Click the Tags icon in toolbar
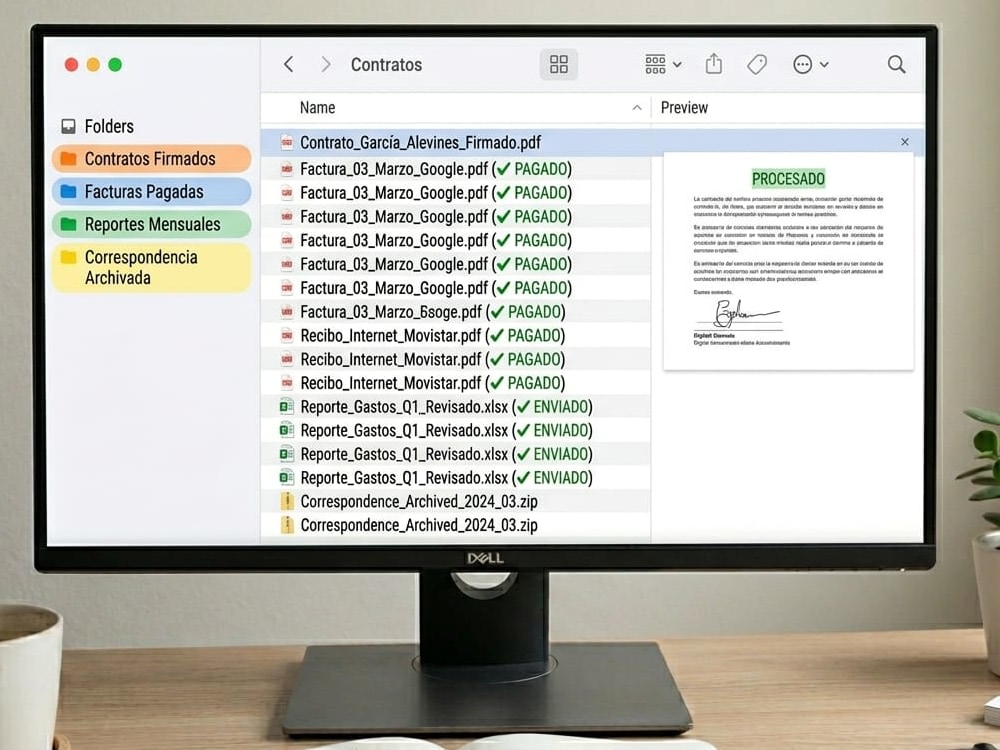The image size is (1000, 750). (x=756, y=64)
